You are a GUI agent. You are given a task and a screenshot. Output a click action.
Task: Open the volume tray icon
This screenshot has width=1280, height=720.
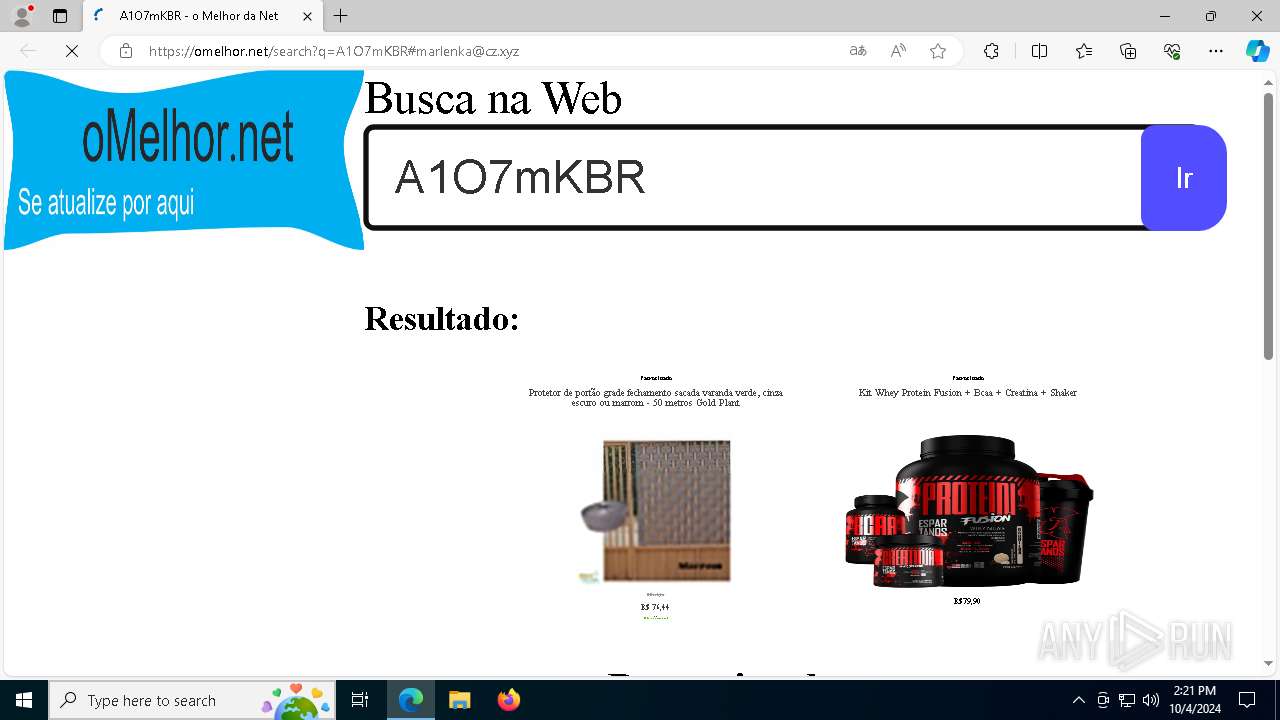tap(1151, 700)
